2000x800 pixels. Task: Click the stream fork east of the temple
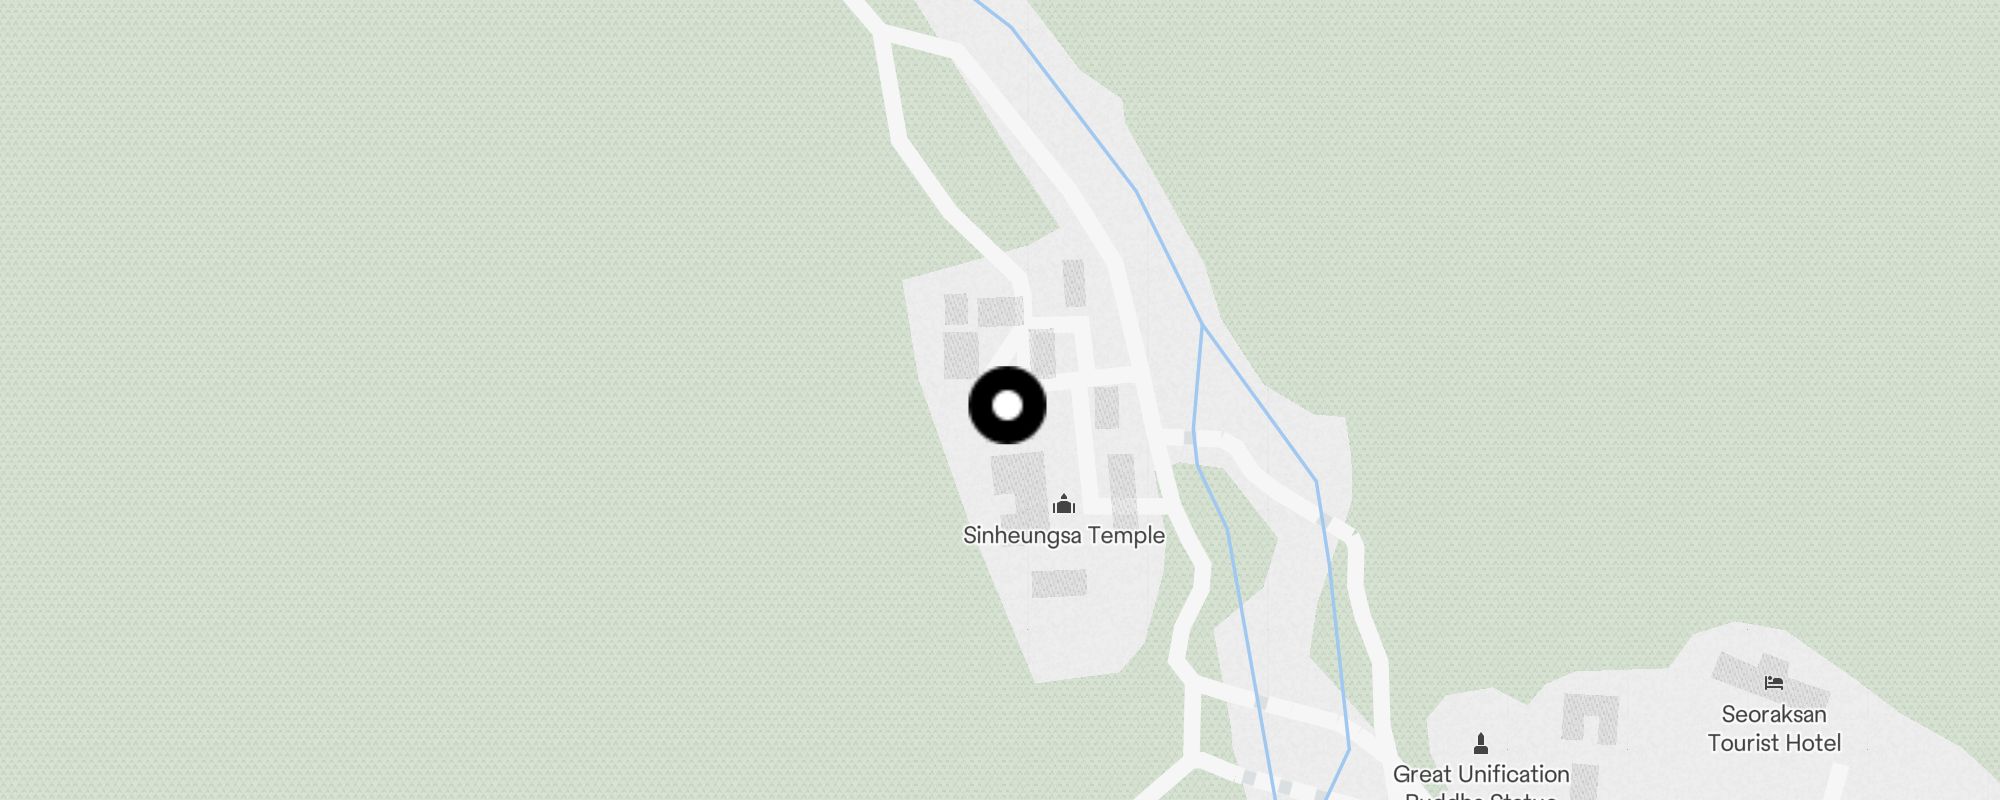point(1202,325)
